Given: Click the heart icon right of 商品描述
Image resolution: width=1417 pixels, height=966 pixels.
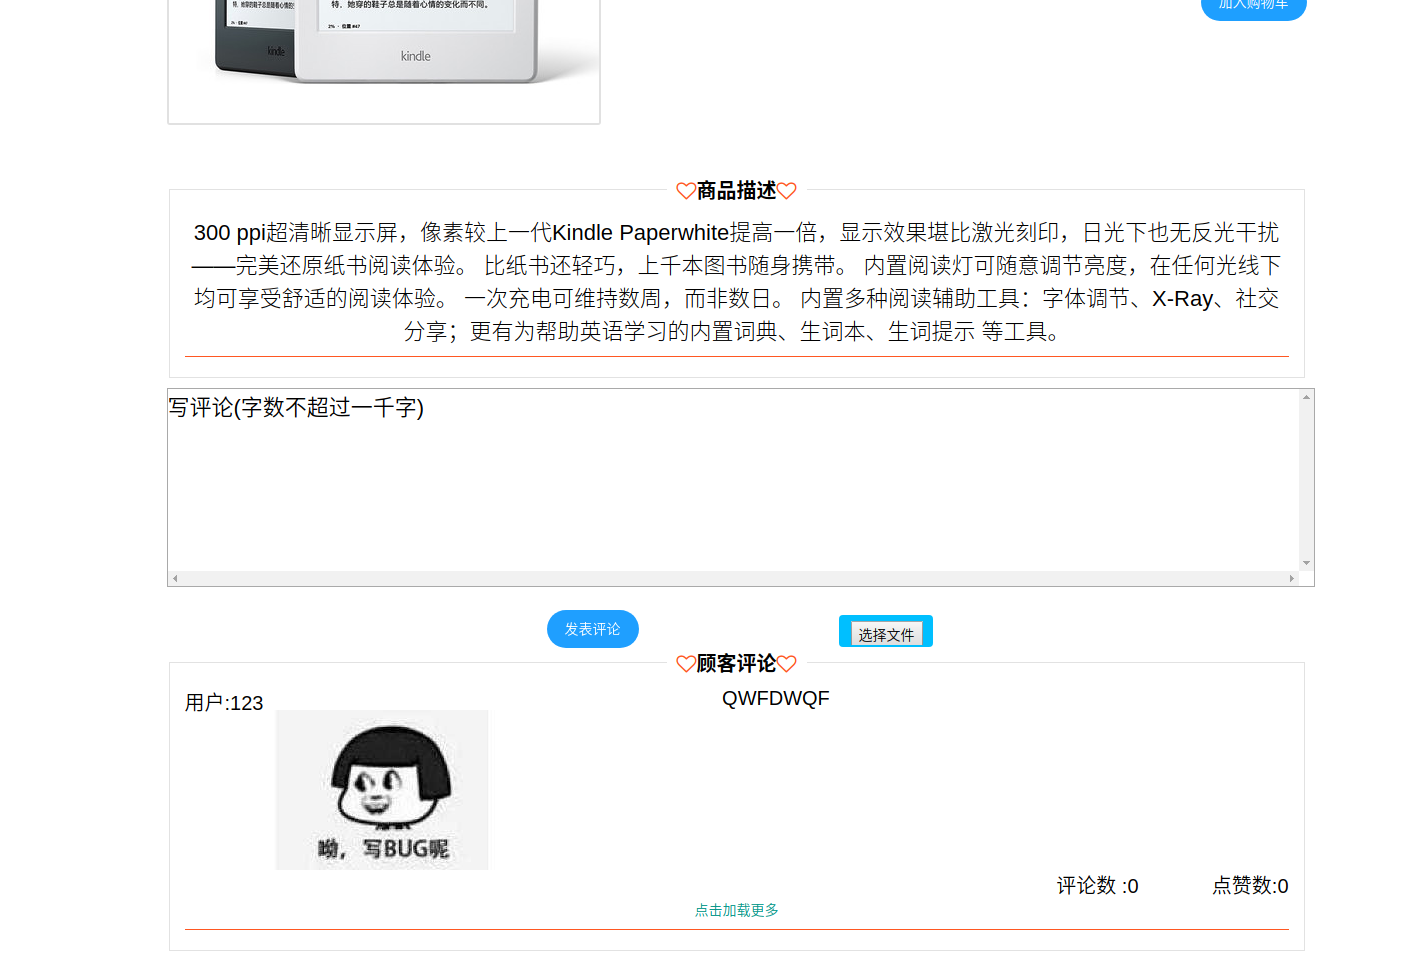Looking at the screenshot, I should coord(787,191).
